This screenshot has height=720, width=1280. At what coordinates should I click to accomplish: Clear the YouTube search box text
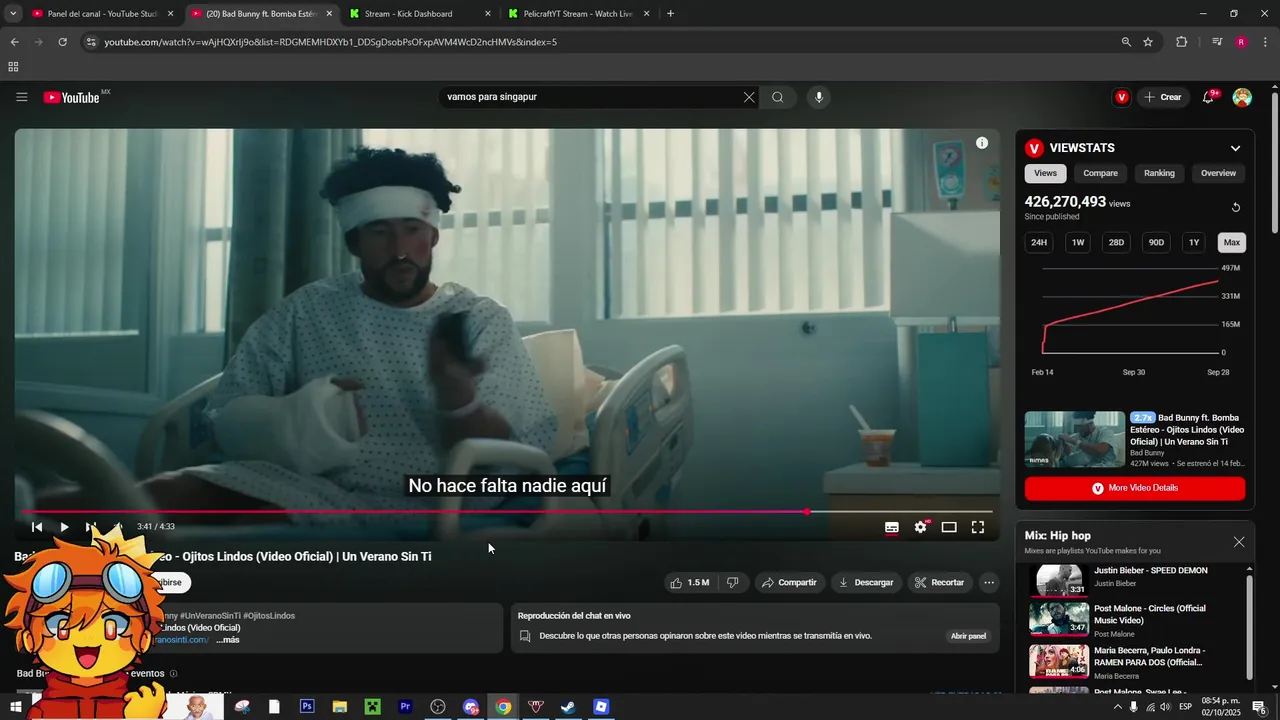748,97
